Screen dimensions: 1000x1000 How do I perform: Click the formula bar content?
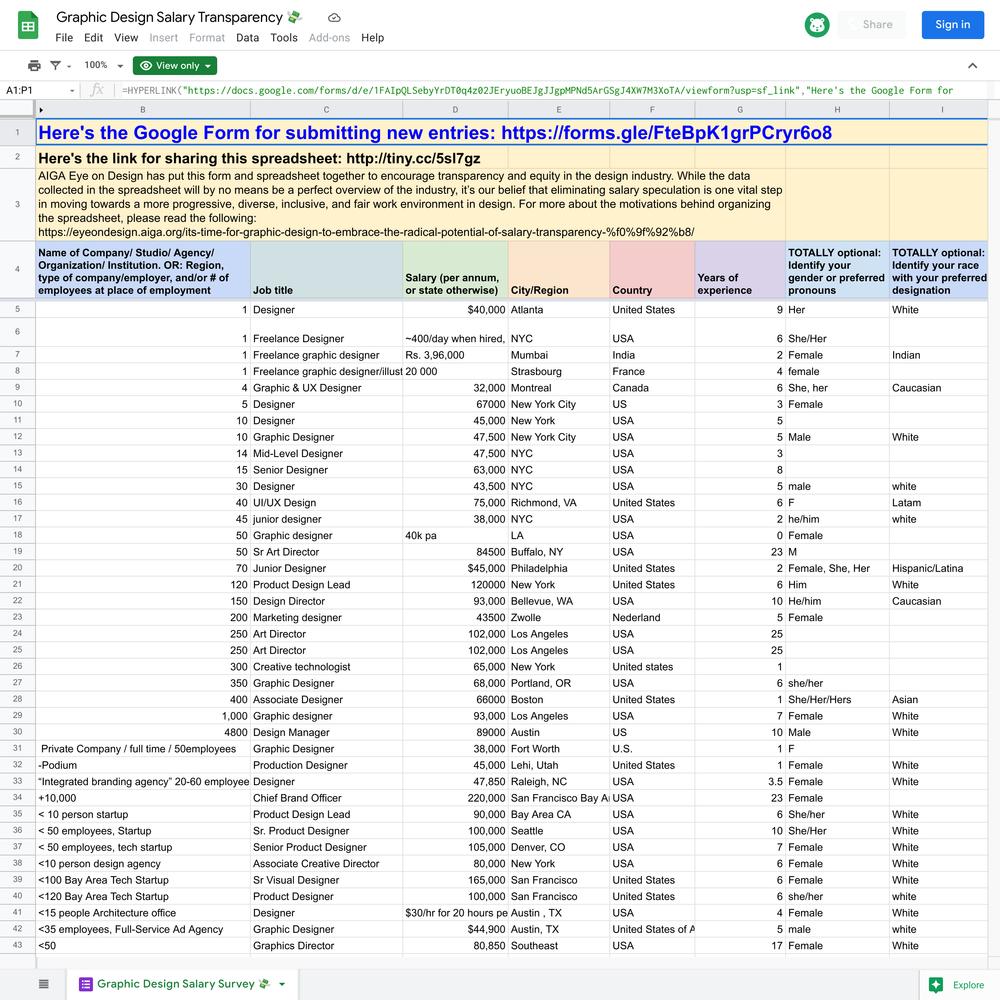point(540,91)
